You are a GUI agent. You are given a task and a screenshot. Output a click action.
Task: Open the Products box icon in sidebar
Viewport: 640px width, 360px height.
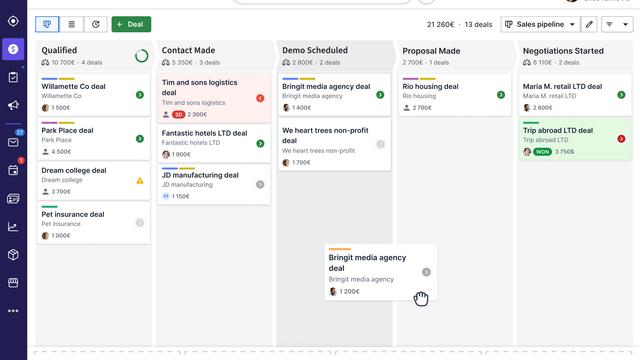13,255
